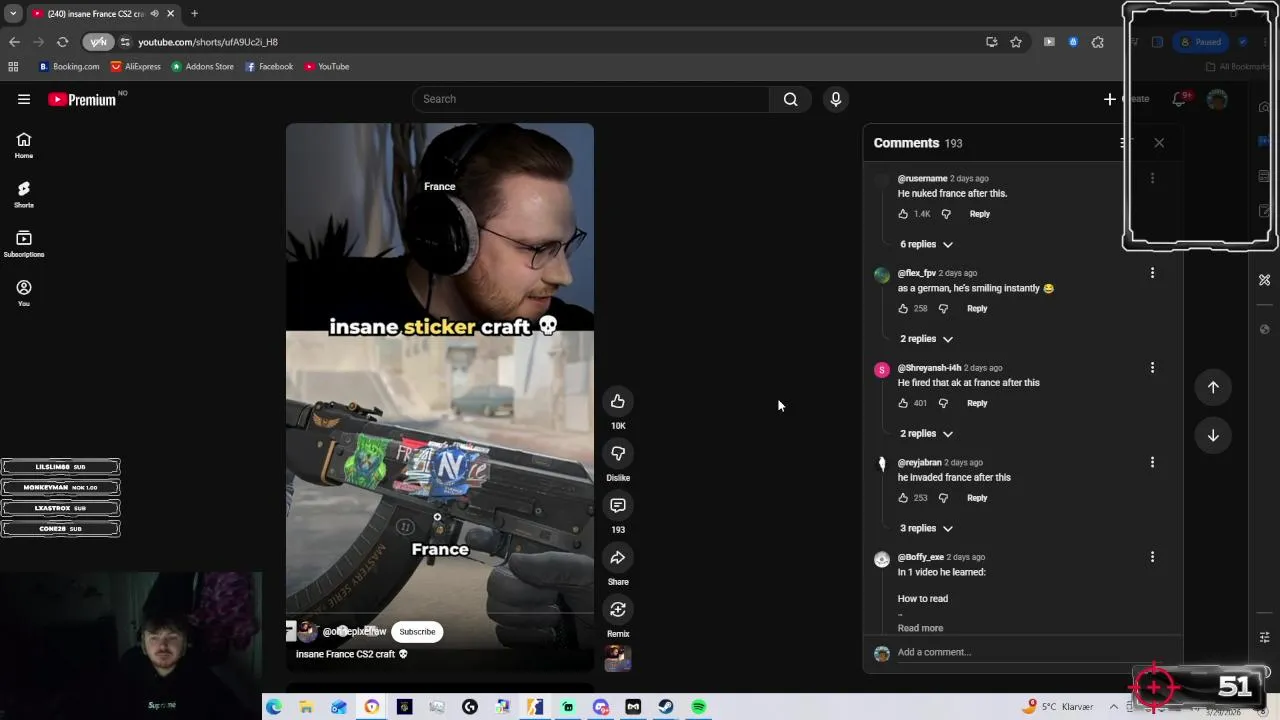
Task: Expand @Boffy_exe comment with Read more
Action: (920, 628)
